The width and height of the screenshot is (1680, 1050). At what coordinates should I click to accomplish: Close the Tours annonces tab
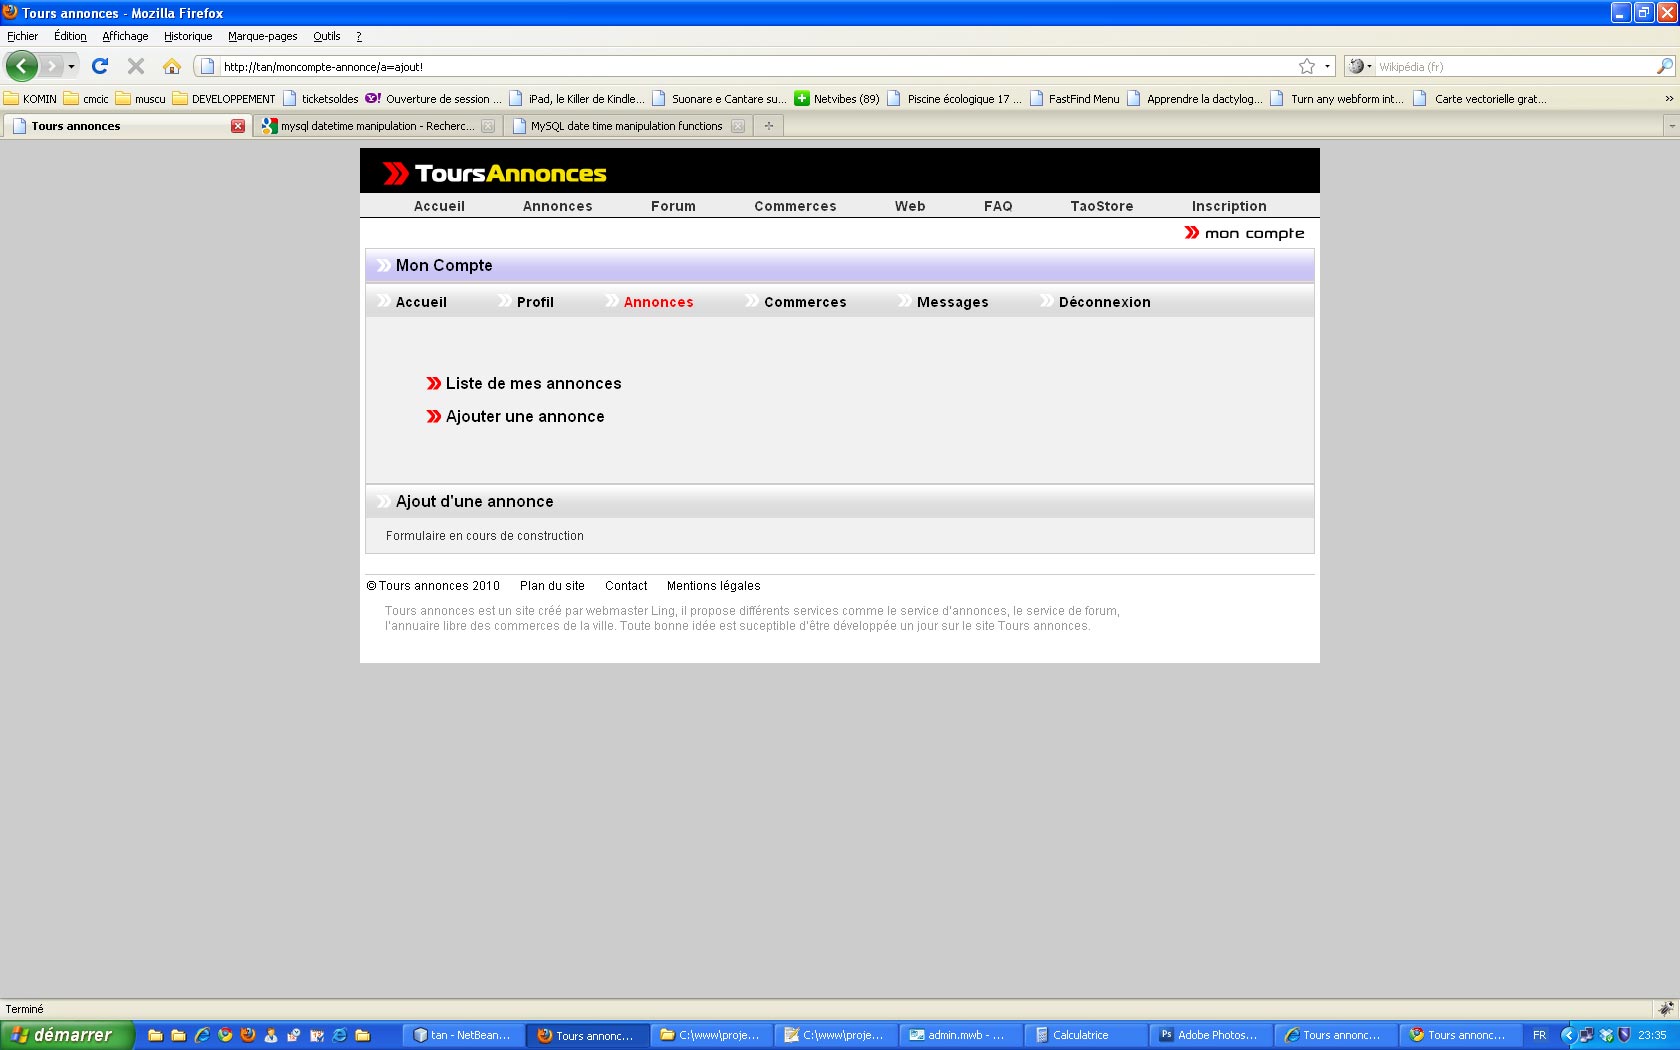tap(238, 126)
